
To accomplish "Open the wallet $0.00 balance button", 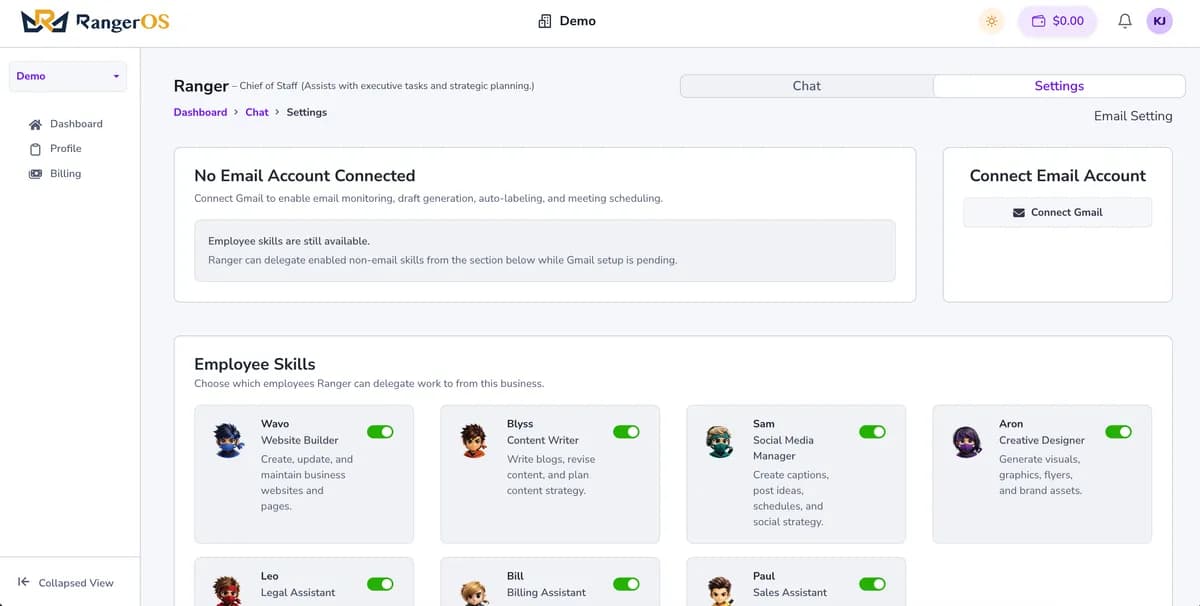I will click(1057, 21).
